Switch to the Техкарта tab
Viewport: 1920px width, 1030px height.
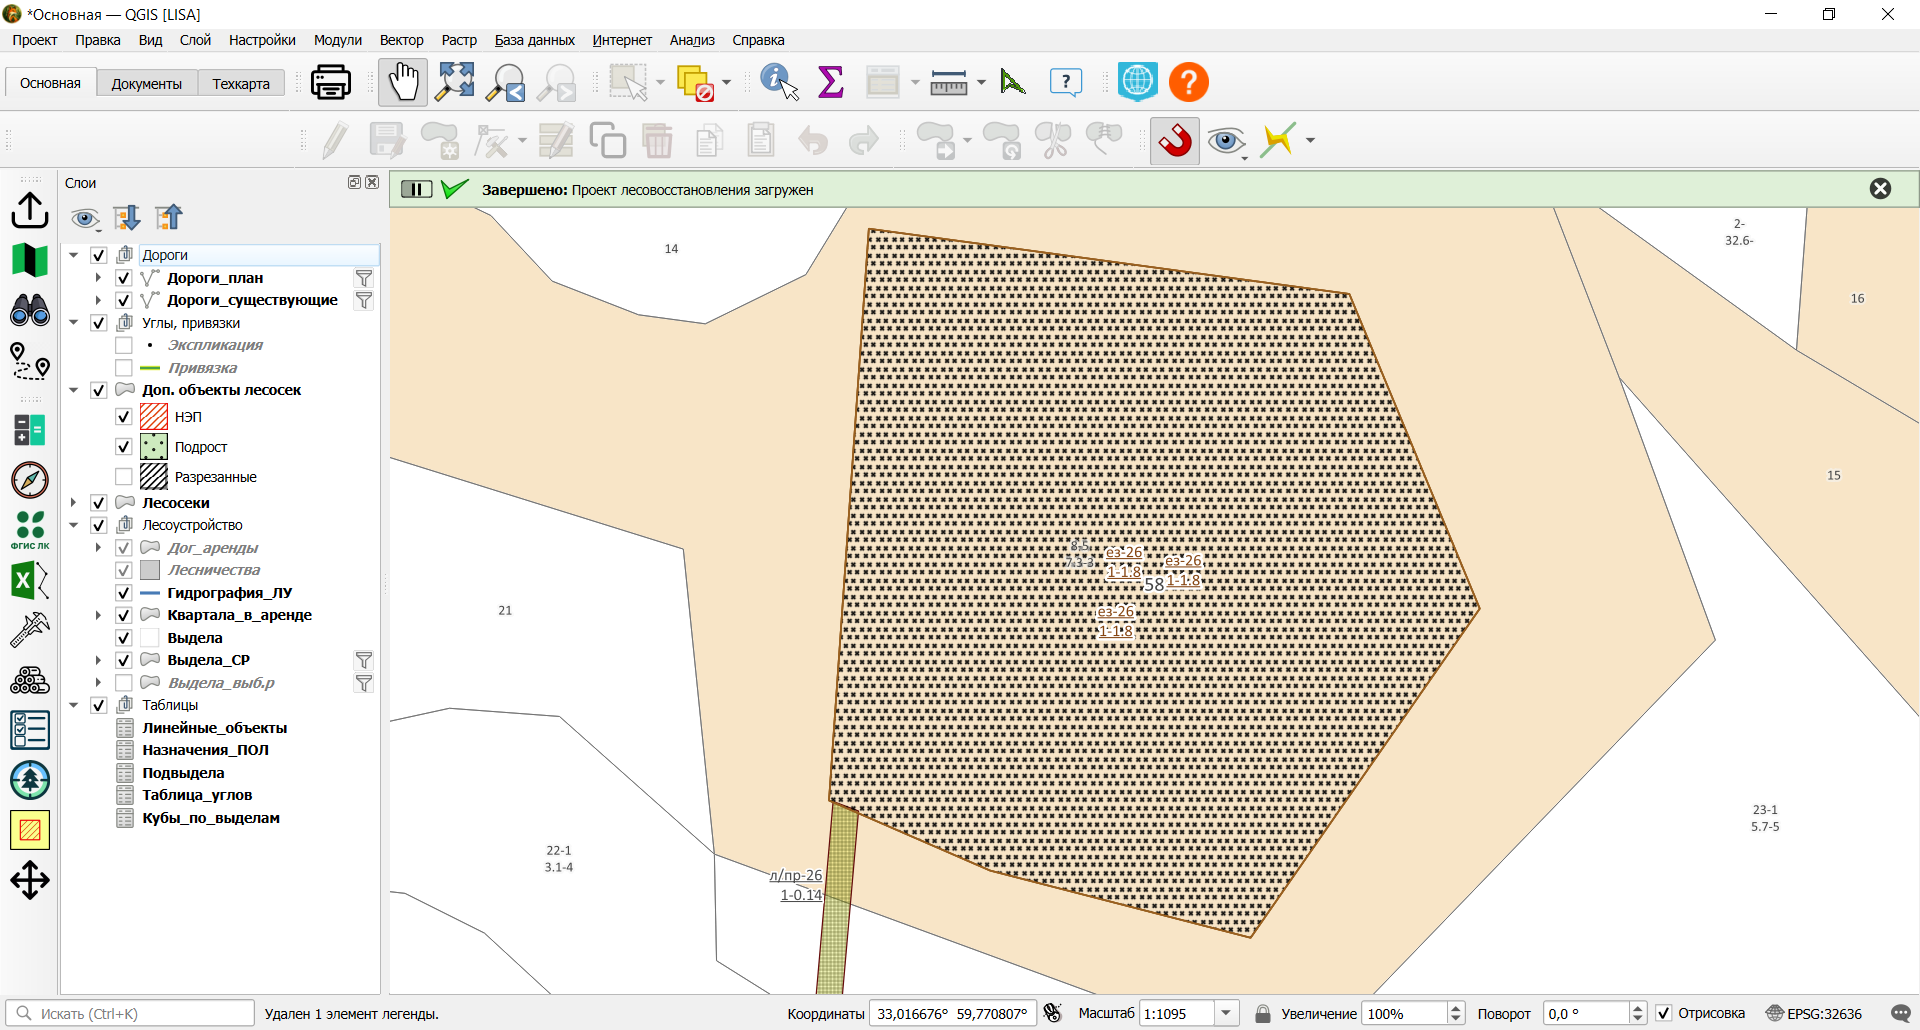[x=241, y=84]
